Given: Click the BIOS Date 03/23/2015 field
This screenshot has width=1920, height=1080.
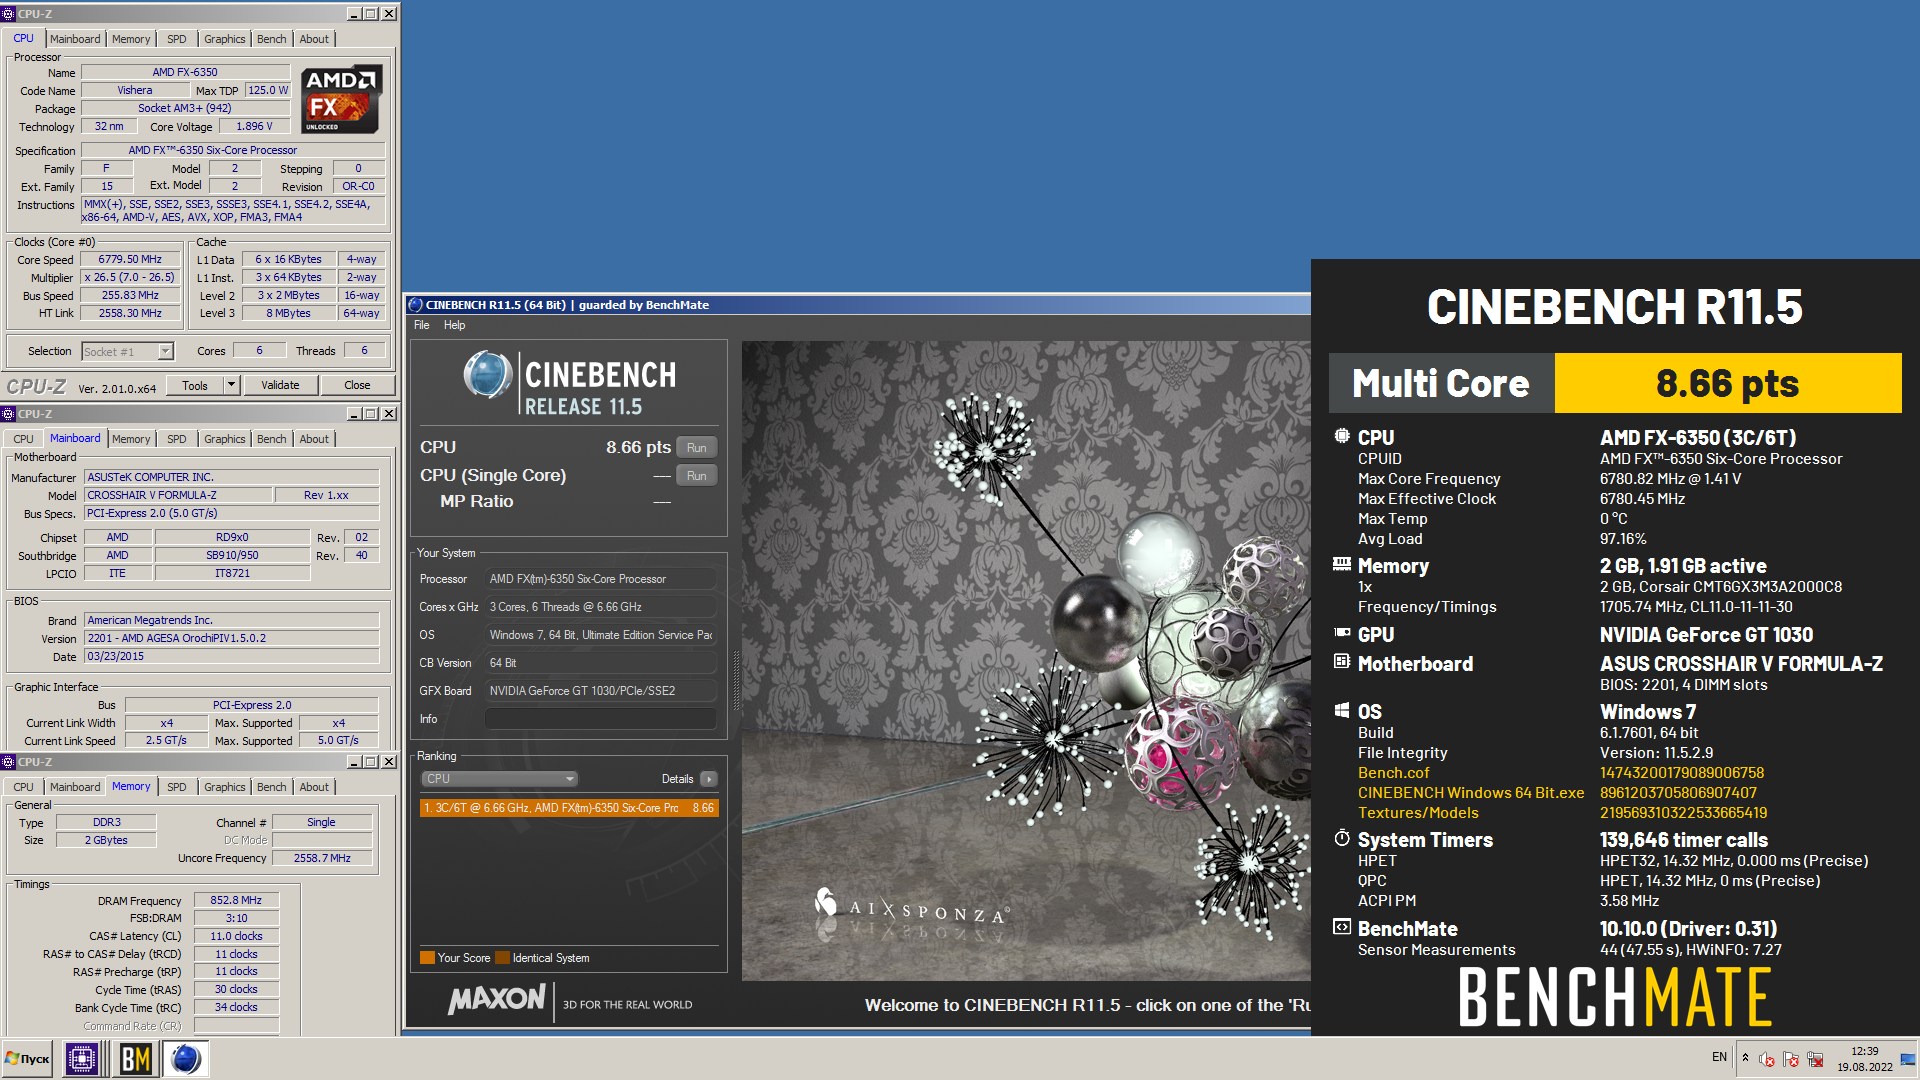Looking at the screenshot, I should point(232,656).
